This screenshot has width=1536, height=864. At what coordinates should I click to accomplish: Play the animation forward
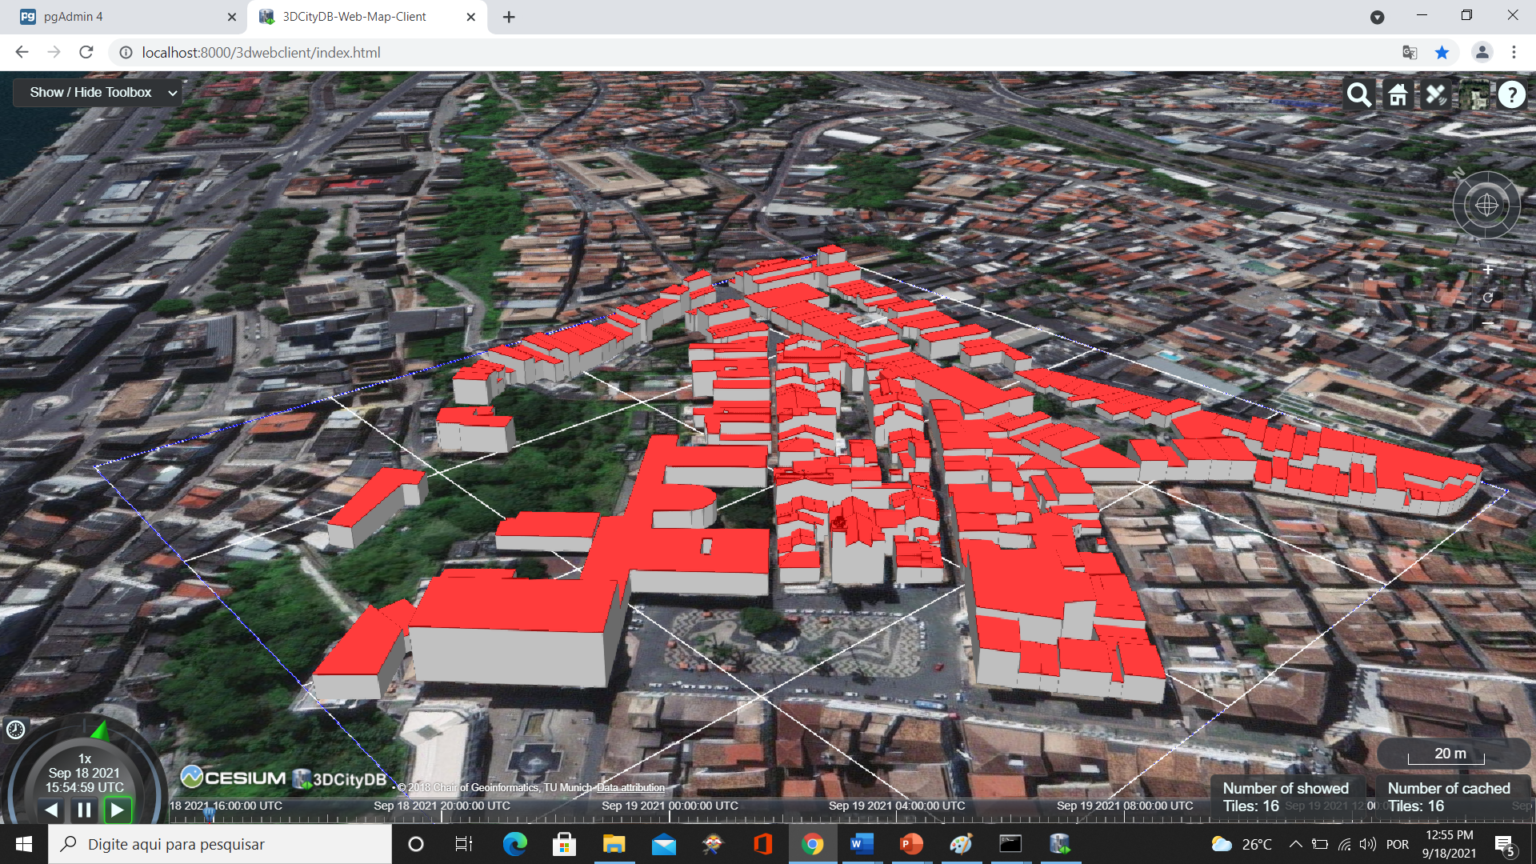pyautogui.click(x=117, y=810)
